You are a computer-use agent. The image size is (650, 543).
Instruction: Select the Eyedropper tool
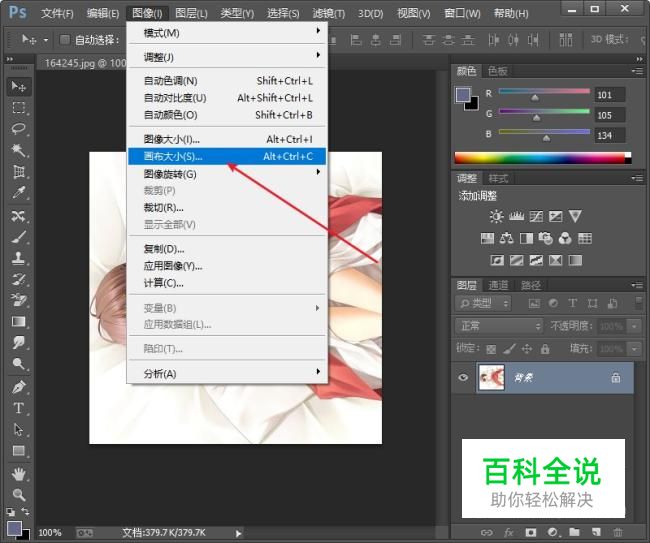pos(19,193)
